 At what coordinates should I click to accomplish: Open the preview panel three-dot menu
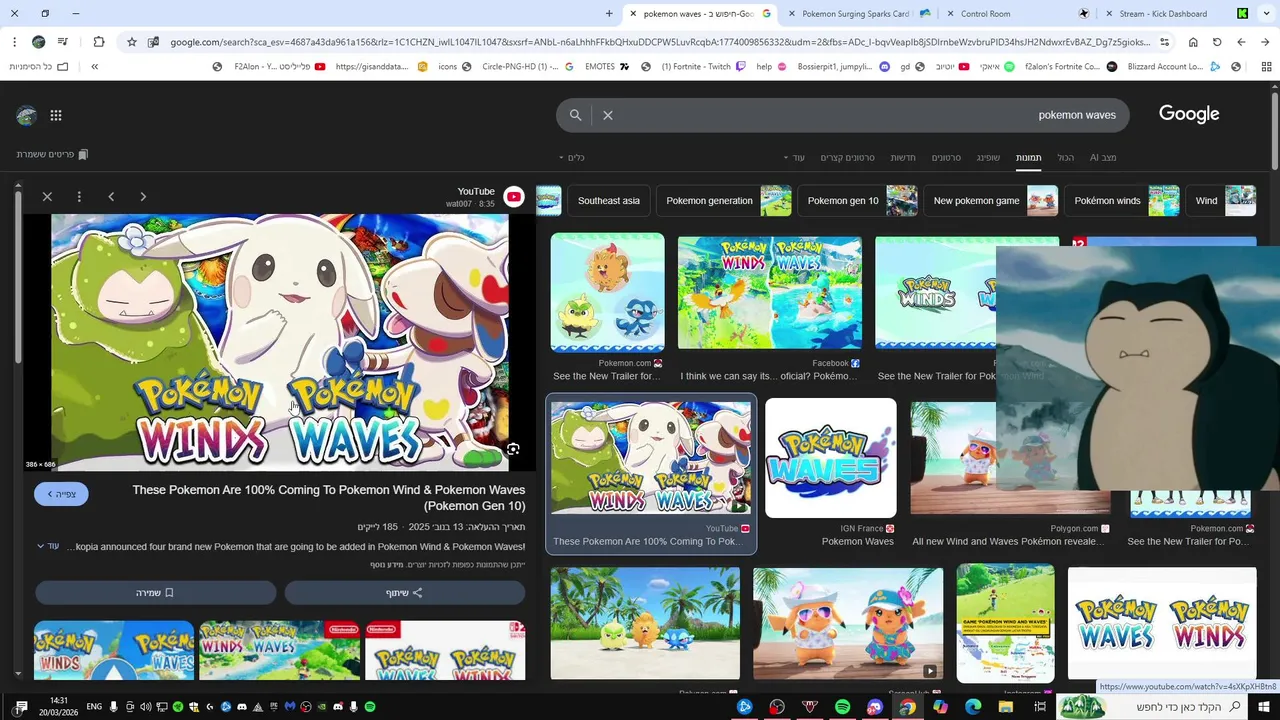click(x=79, y=197)
